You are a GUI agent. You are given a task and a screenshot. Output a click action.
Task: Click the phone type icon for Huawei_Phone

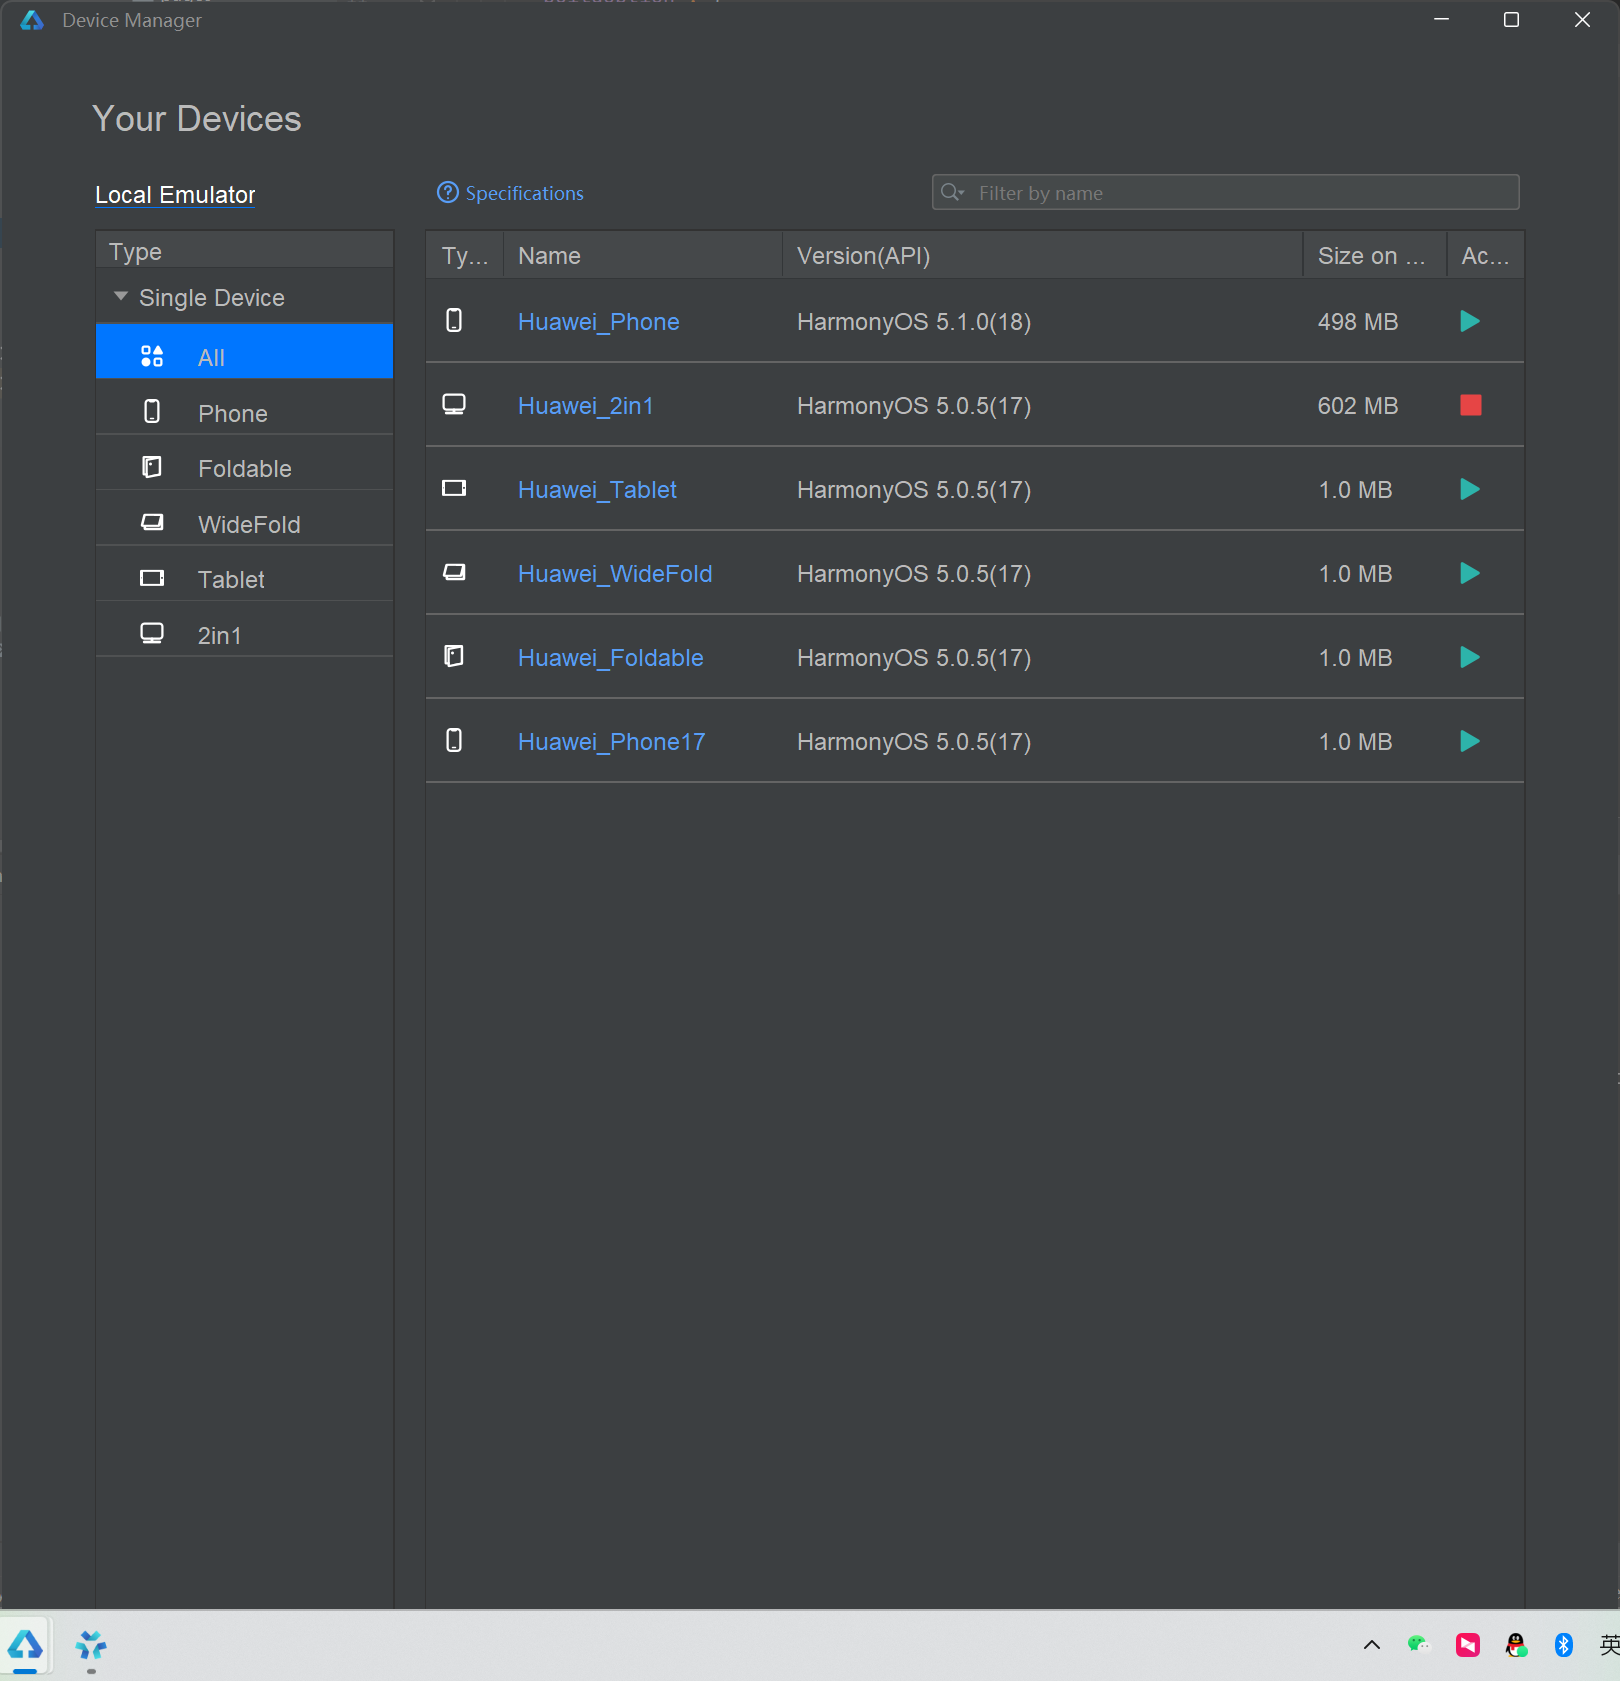tap(454, 320)
